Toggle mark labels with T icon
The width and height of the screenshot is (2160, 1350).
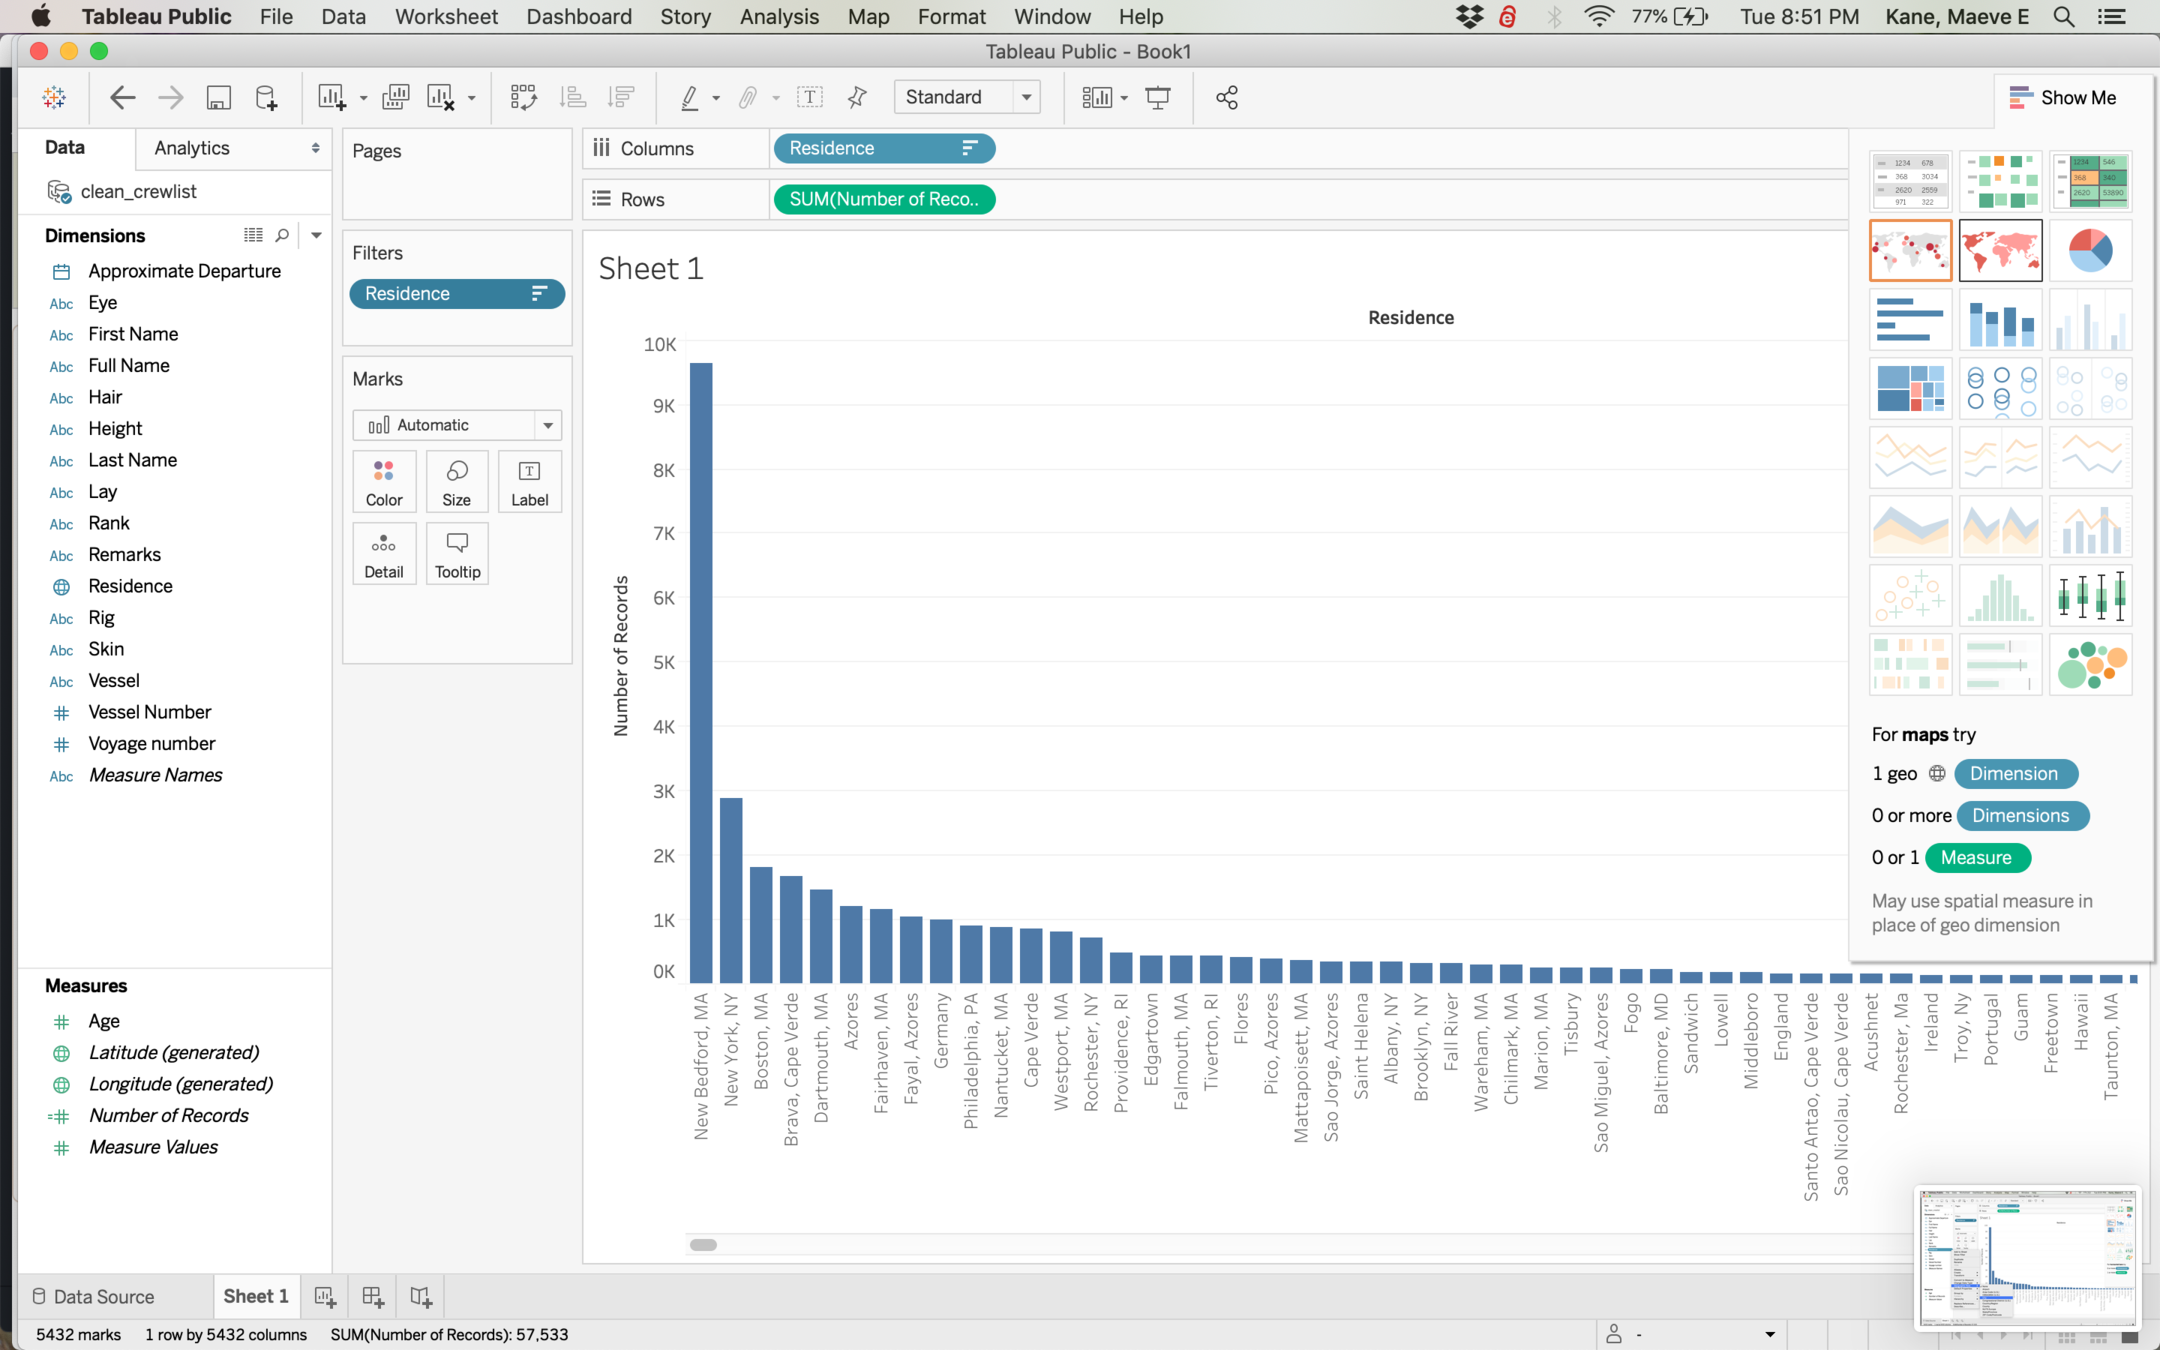tap(809, 97)
